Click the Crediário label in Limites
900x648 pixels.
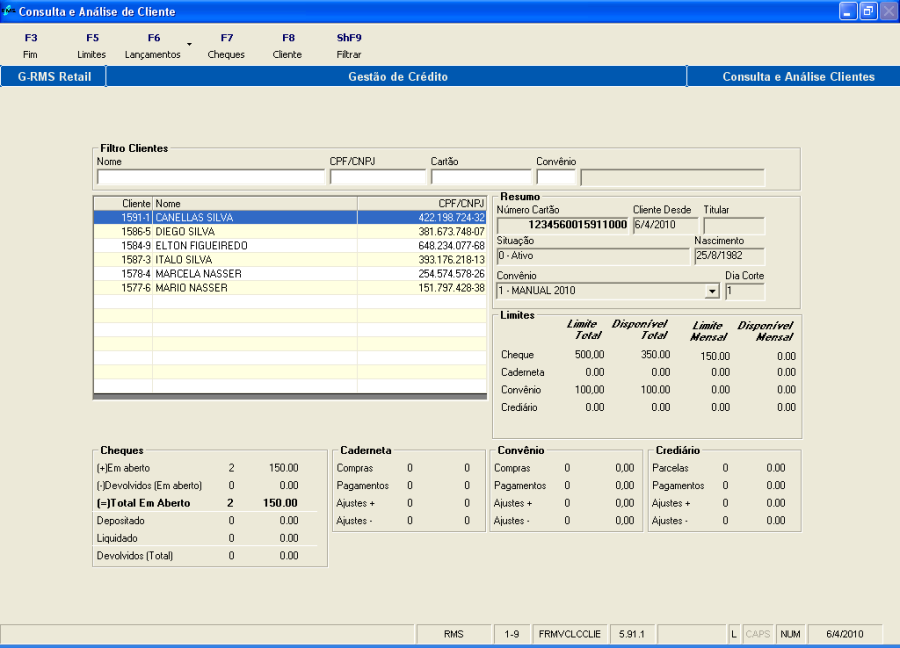519,408
